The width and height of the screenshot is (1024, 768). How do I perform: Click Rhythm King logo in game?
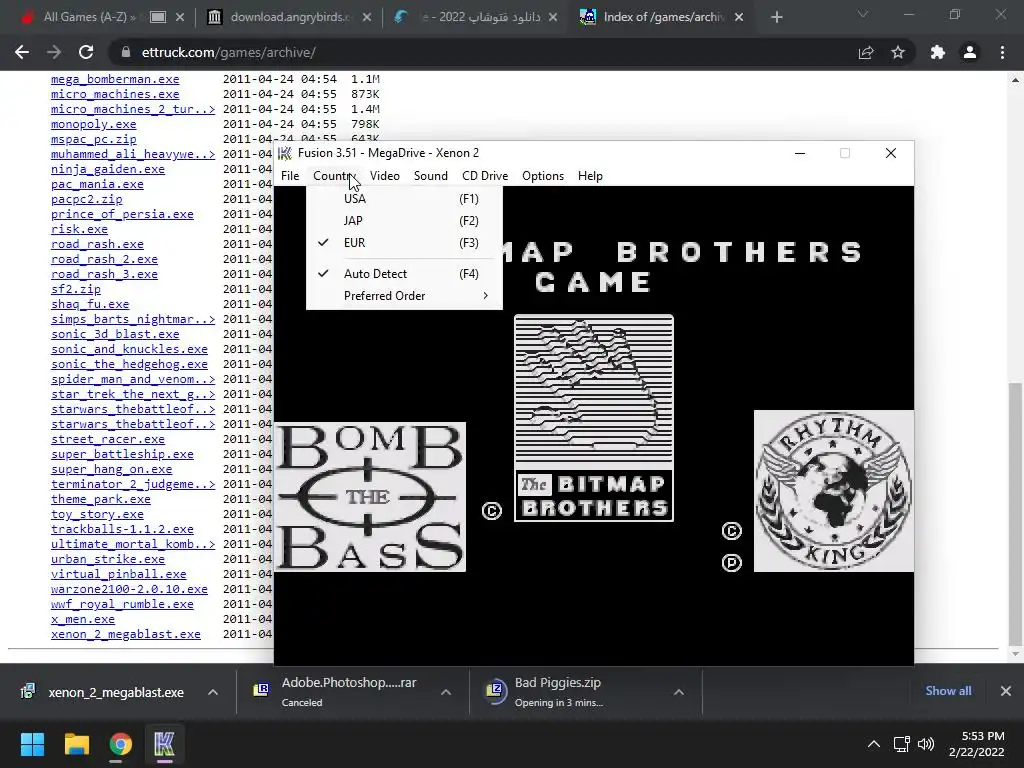click(834, 491)
